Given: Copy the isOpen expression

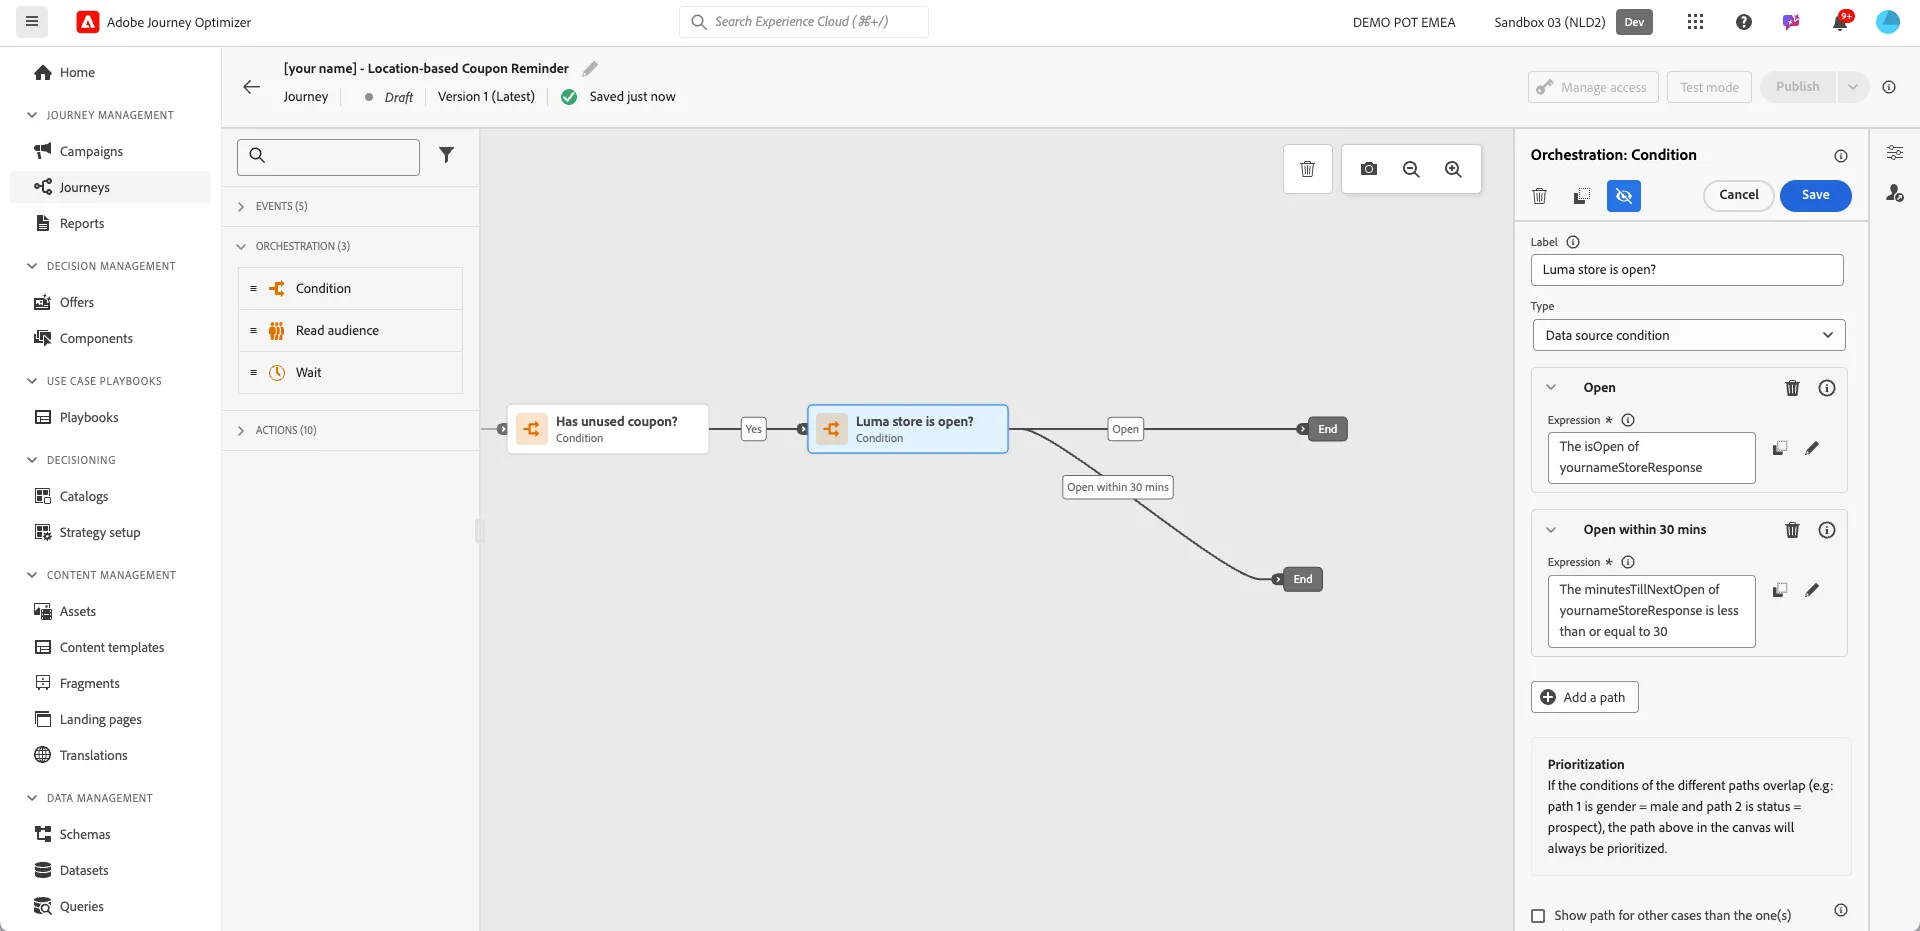Looking at the screenshot, I should [1780, 448].
